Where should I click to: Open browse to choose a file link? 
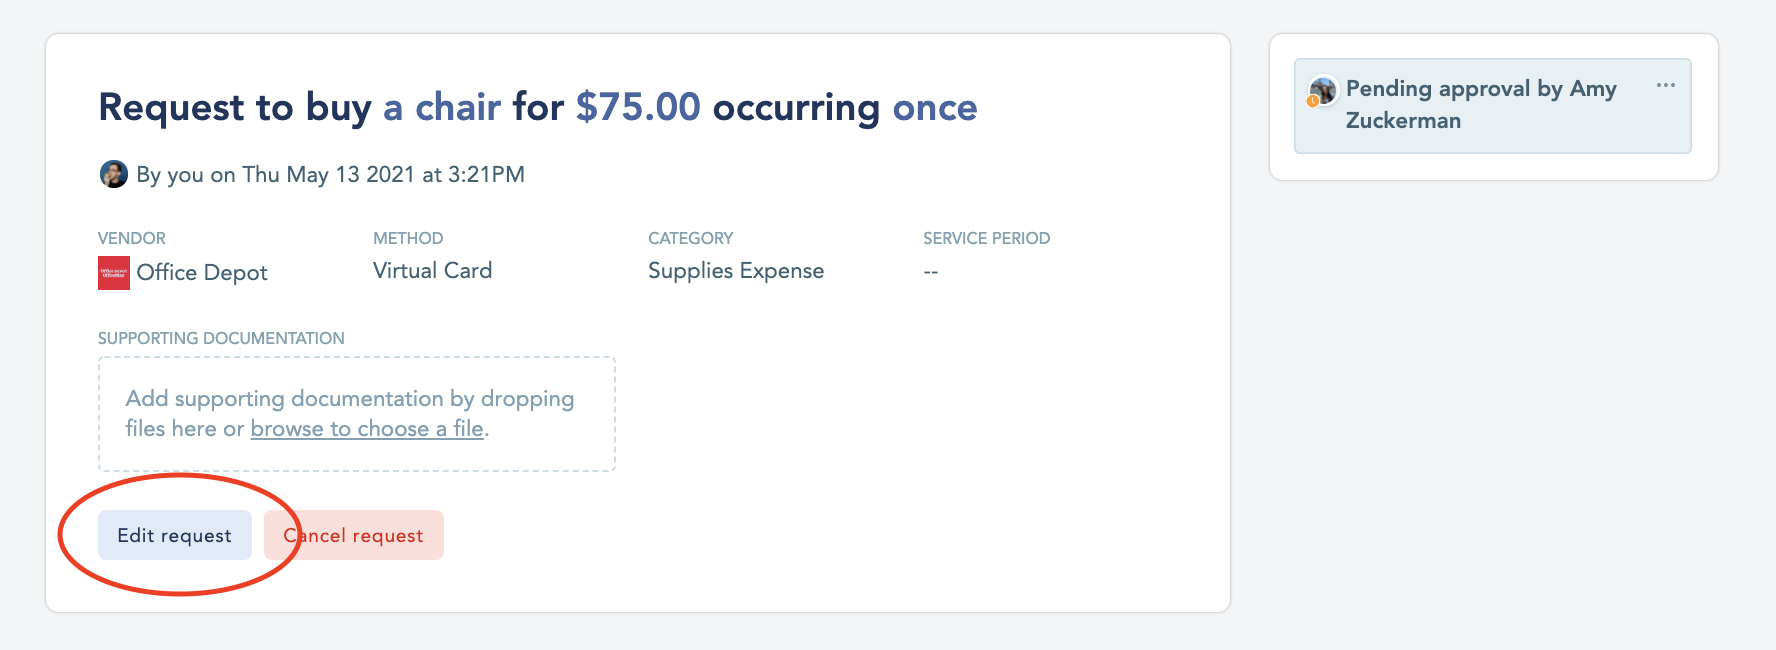(x=367, y=428)
